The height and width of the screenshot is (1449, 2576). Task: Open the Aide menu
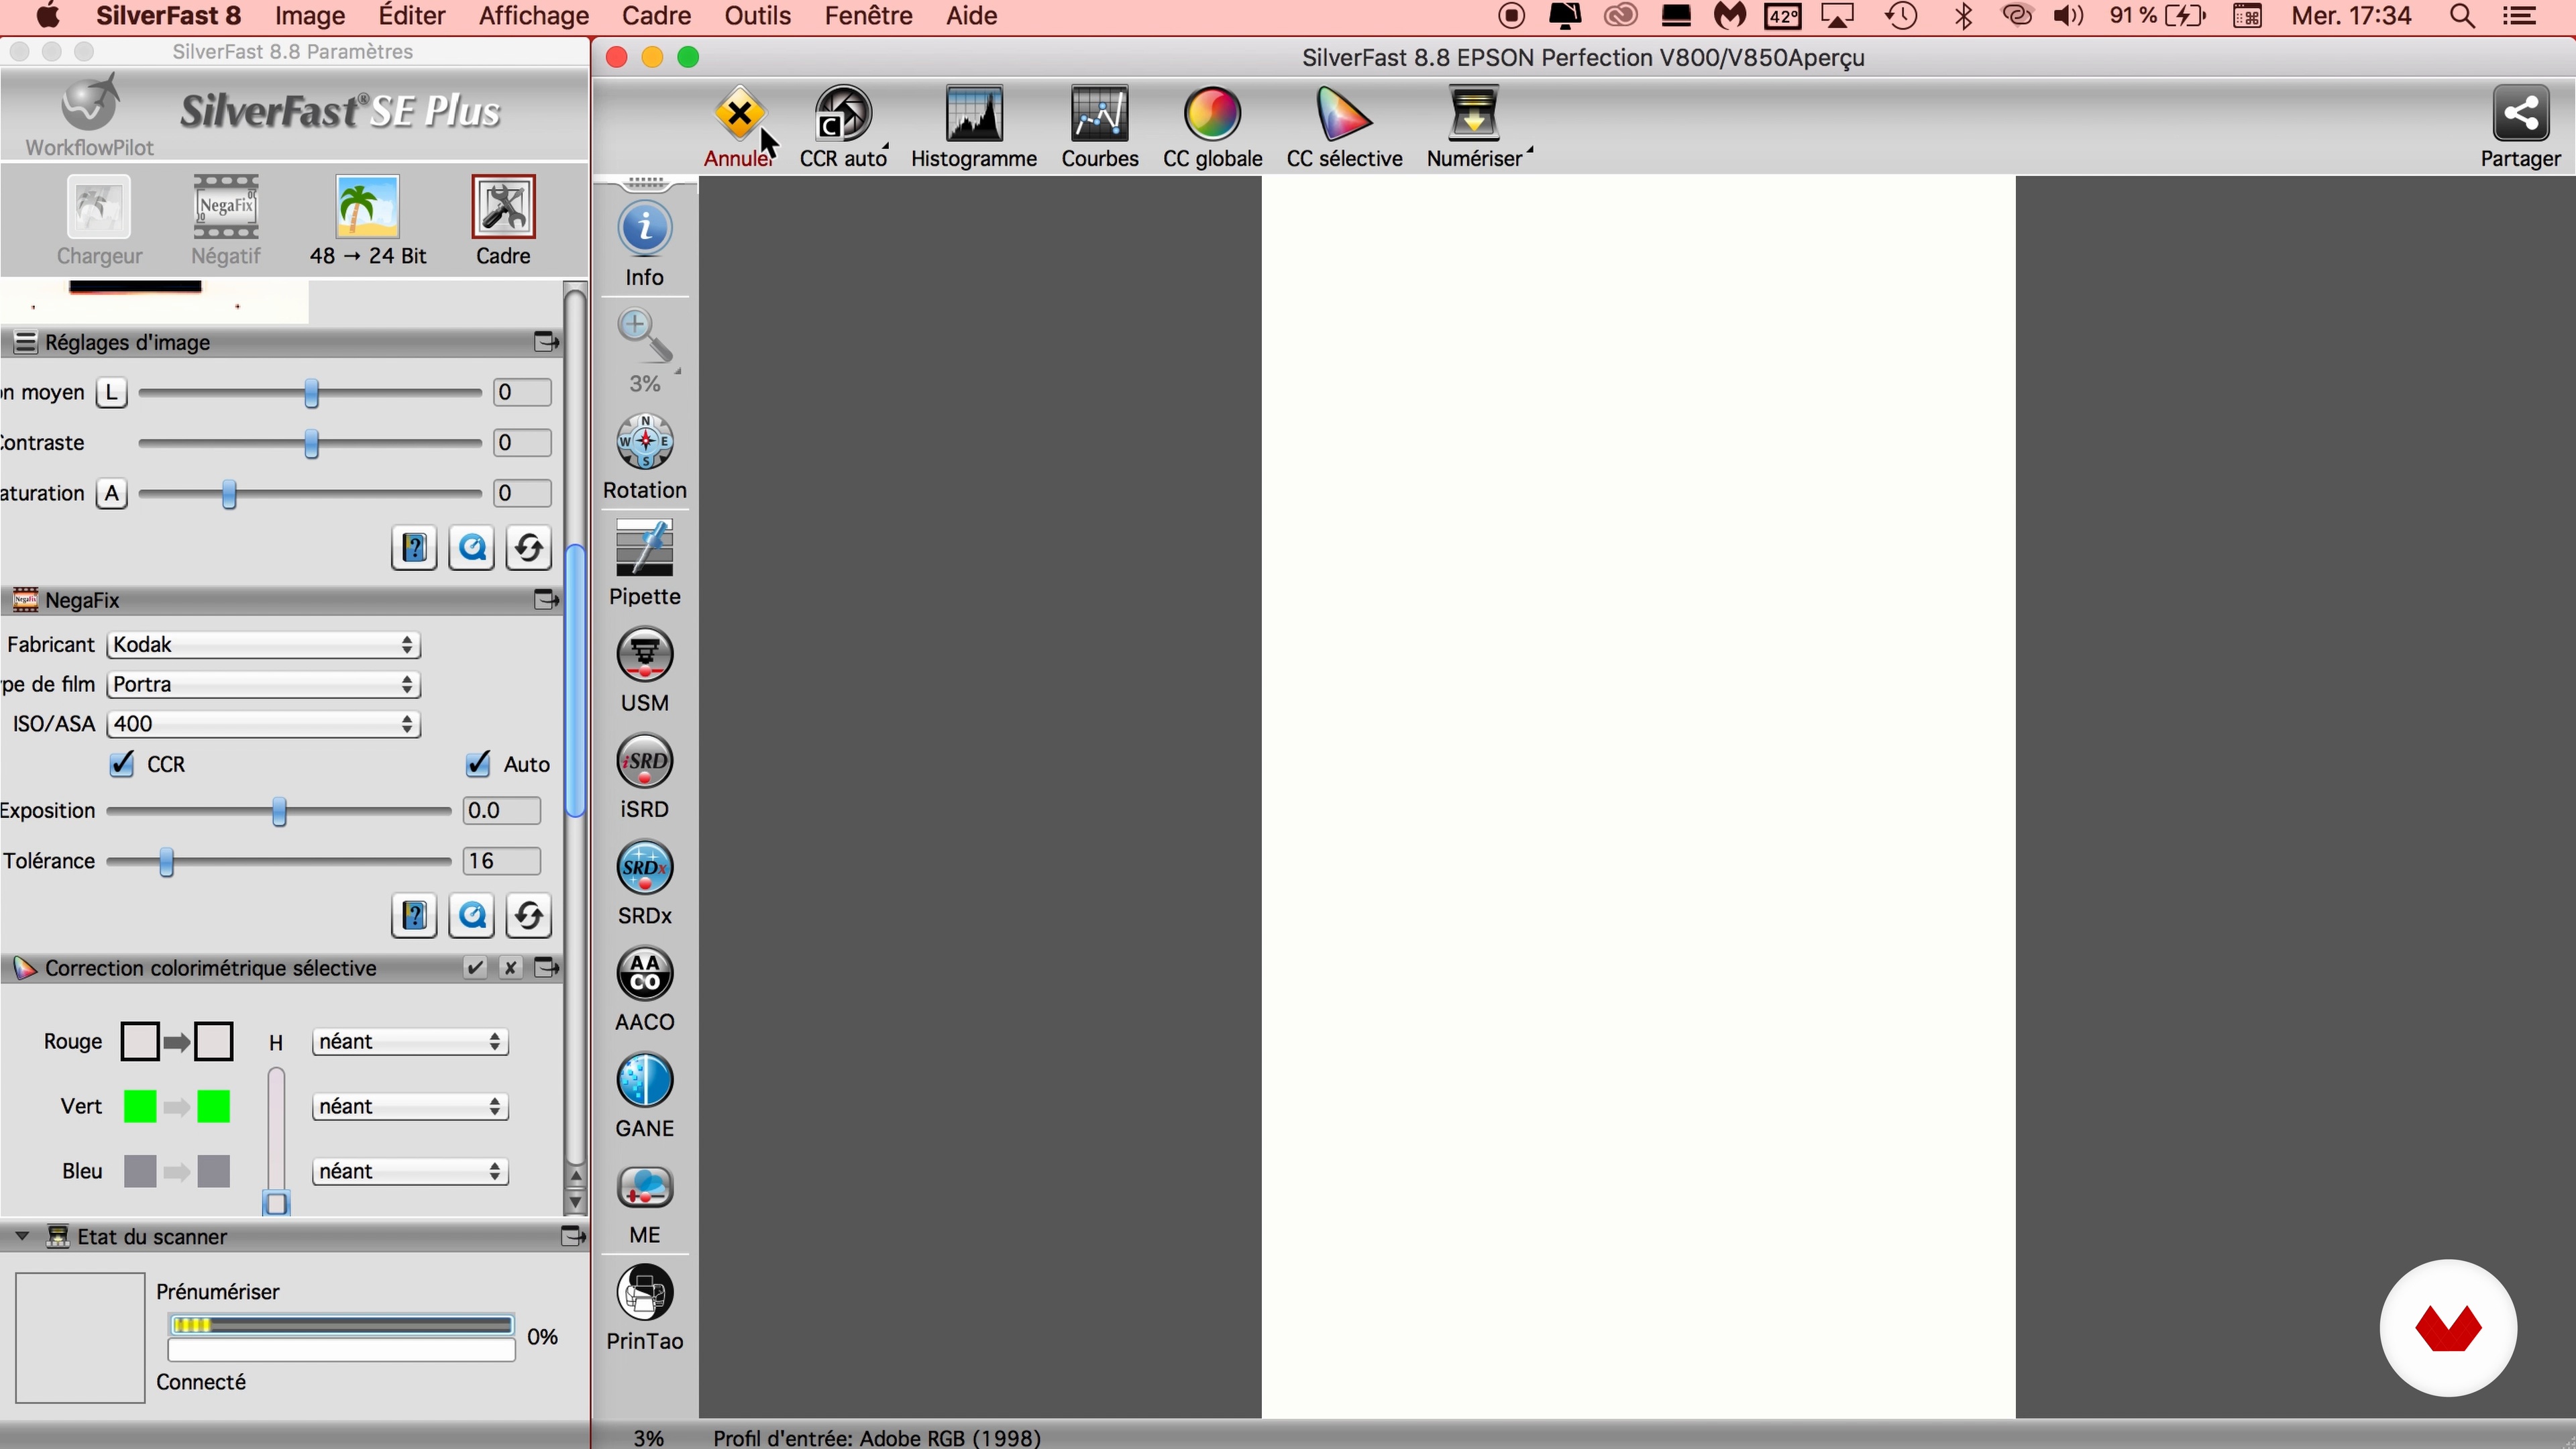[x=972, y=16]
